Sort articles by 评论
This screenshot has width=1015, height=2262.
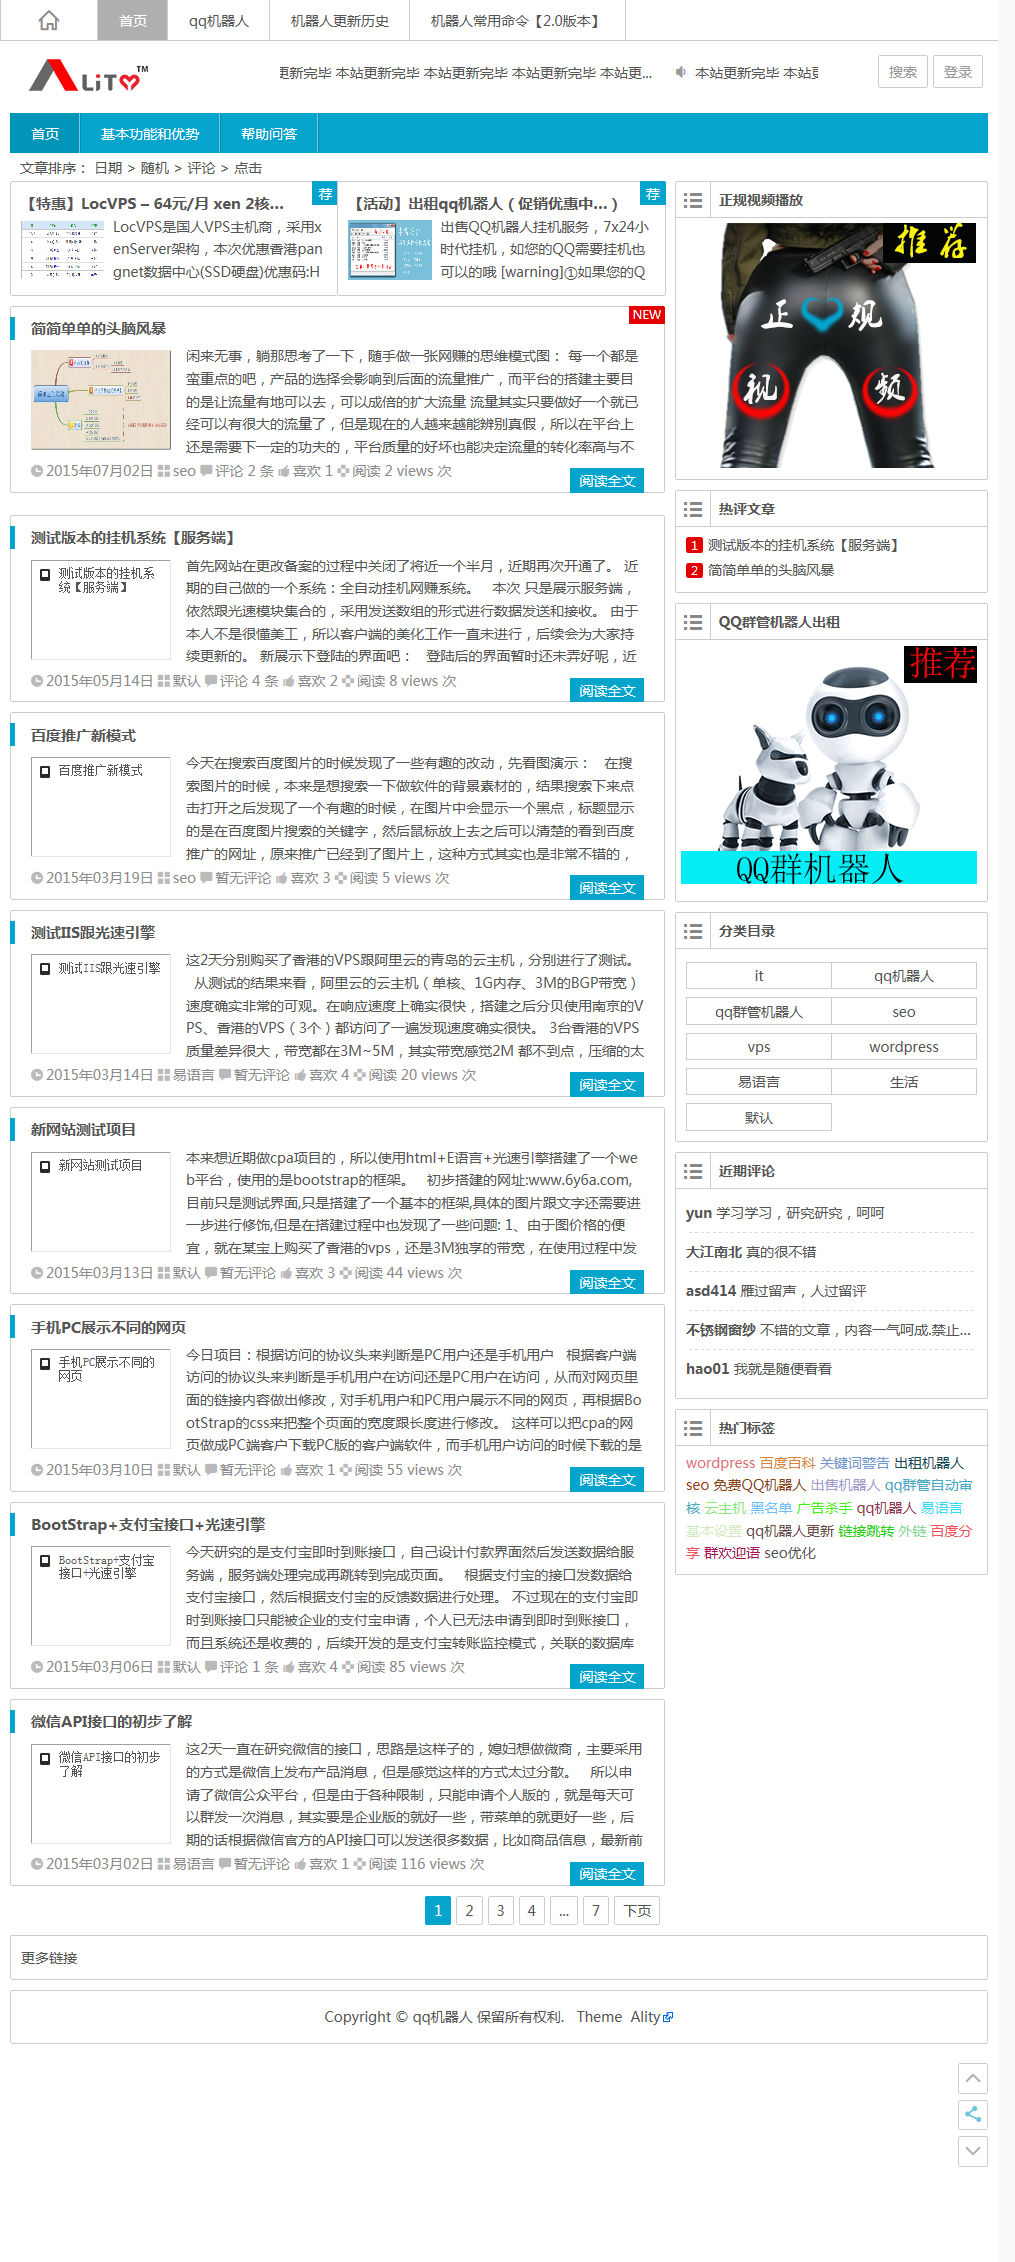[x=201, y=168]
